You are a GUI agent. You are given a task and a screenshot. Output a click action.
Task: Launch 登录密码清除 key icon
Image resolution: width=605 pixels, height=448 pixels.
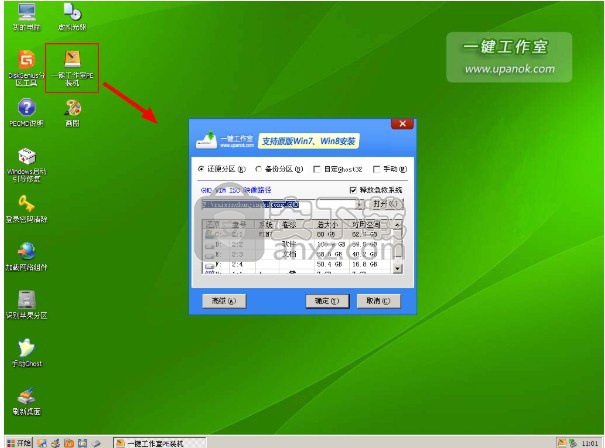26,209
